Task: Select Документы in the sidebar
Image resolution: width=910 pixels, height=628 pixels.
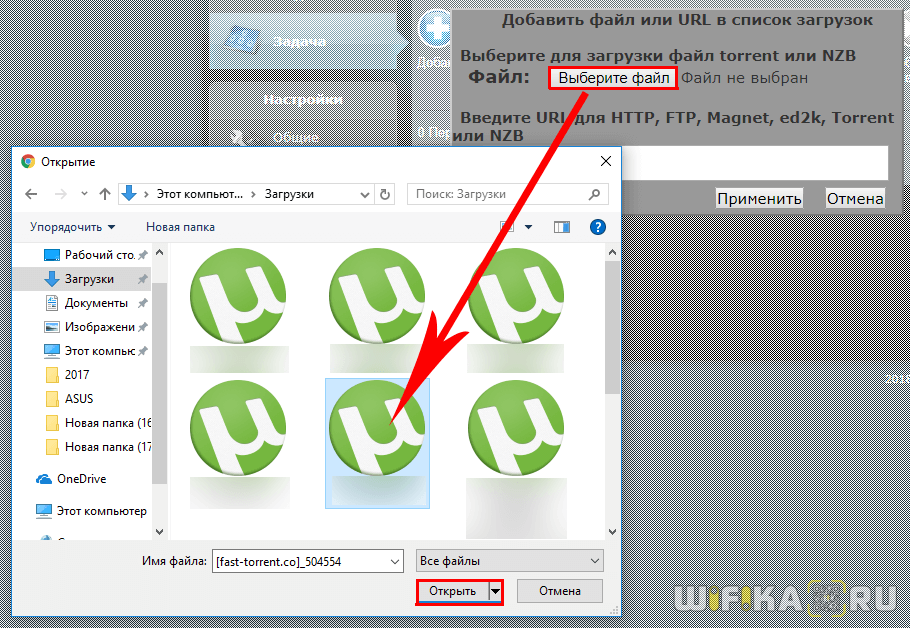Action: click(x=96, y=303)
